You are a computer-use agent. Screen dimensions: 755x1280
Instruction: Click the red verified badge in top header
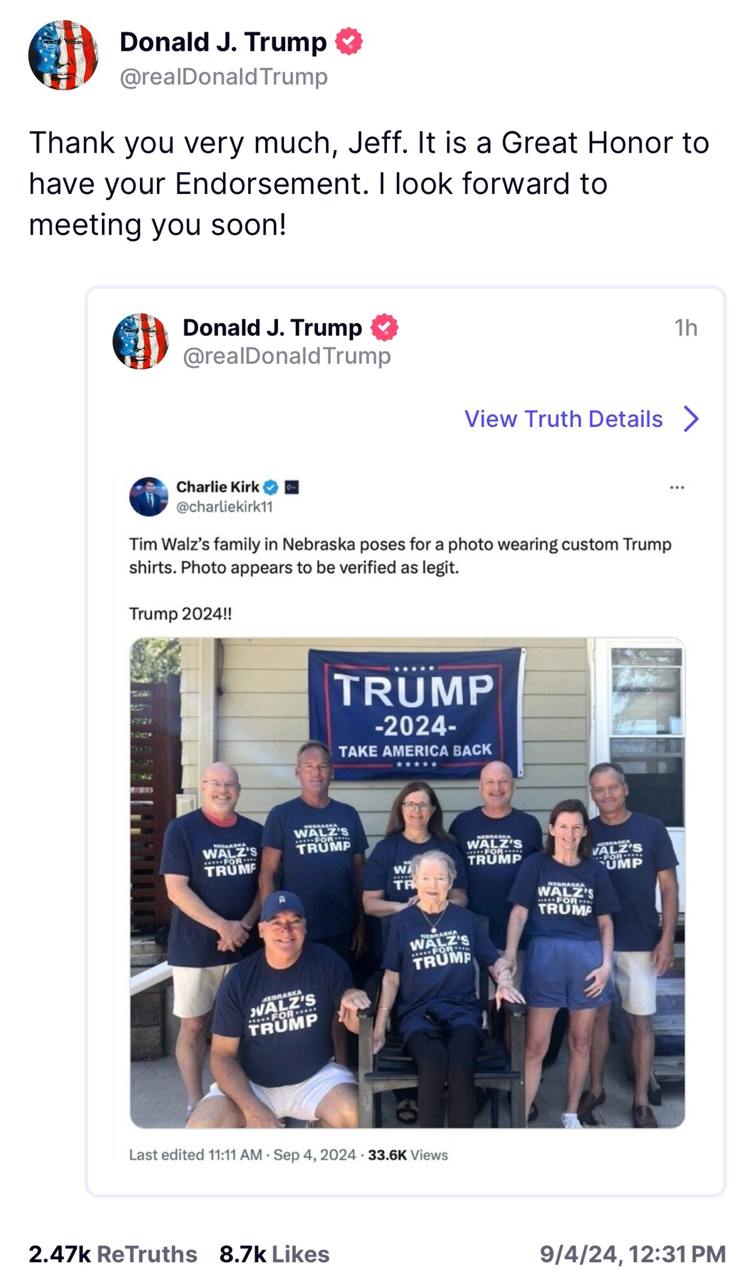click(348, 42)
